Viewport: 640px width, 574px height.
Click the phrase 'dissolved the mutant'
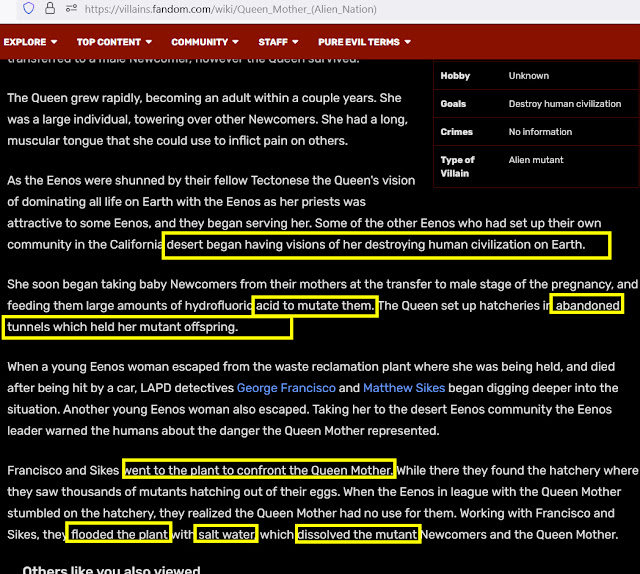(358, 534)
